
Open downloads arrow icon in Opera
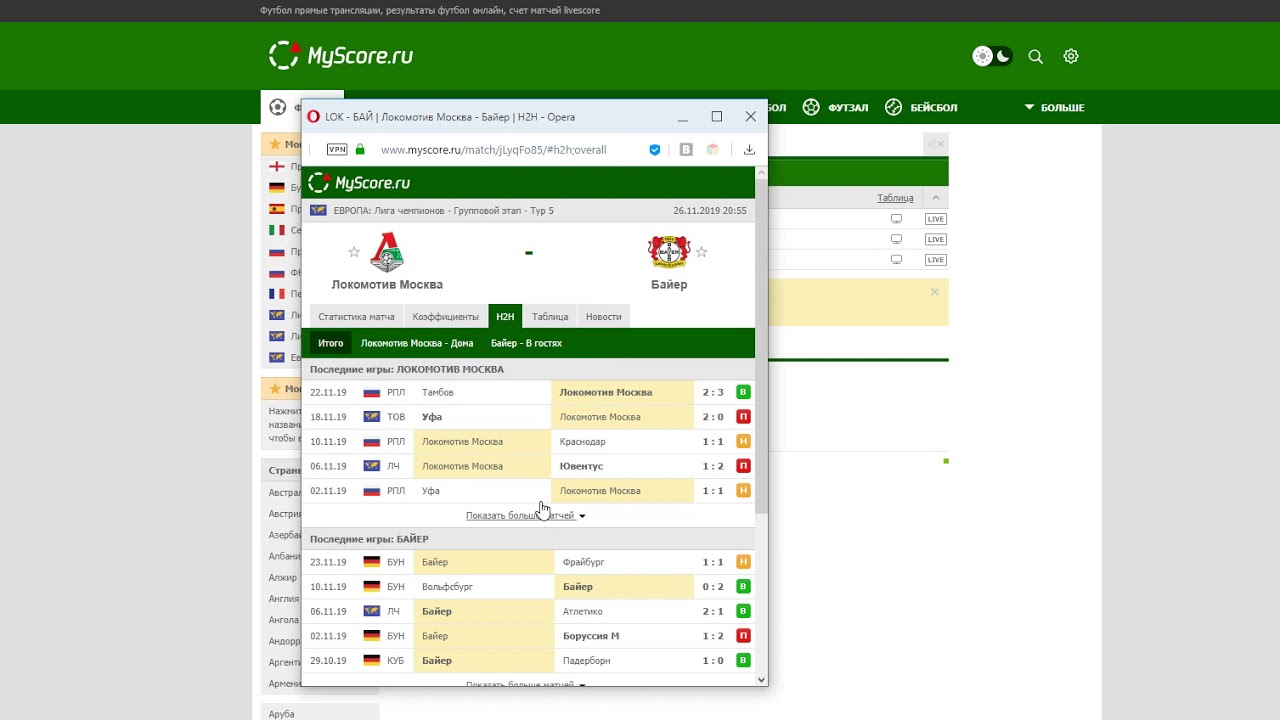749,150
